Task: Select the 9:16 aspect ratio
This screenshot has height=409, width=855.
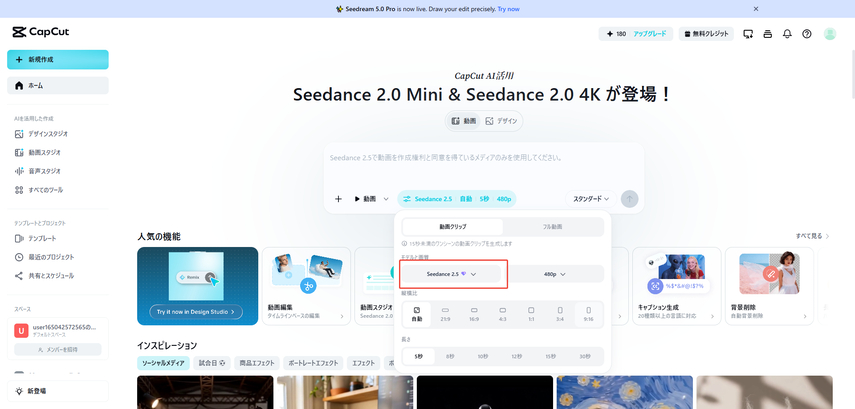Action: [x=588, y=314]
